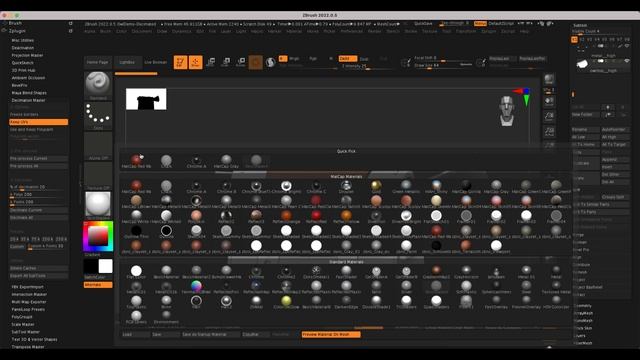
Task: Click the QuickSave button
Action: pos(423,24)
